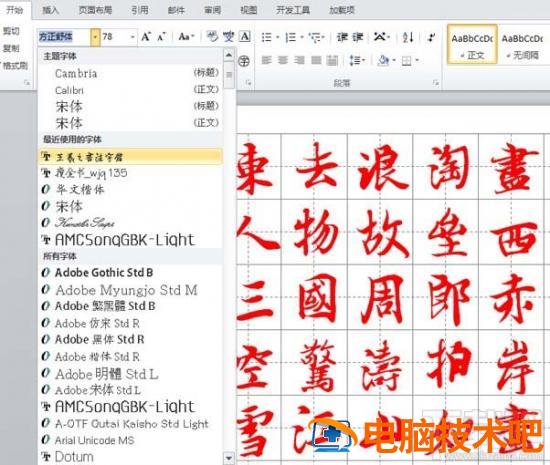The image size is (550, 465).
Task: Click the Enclose Characters circle icon
Action: pyautogui.click(x=244, y=61)
